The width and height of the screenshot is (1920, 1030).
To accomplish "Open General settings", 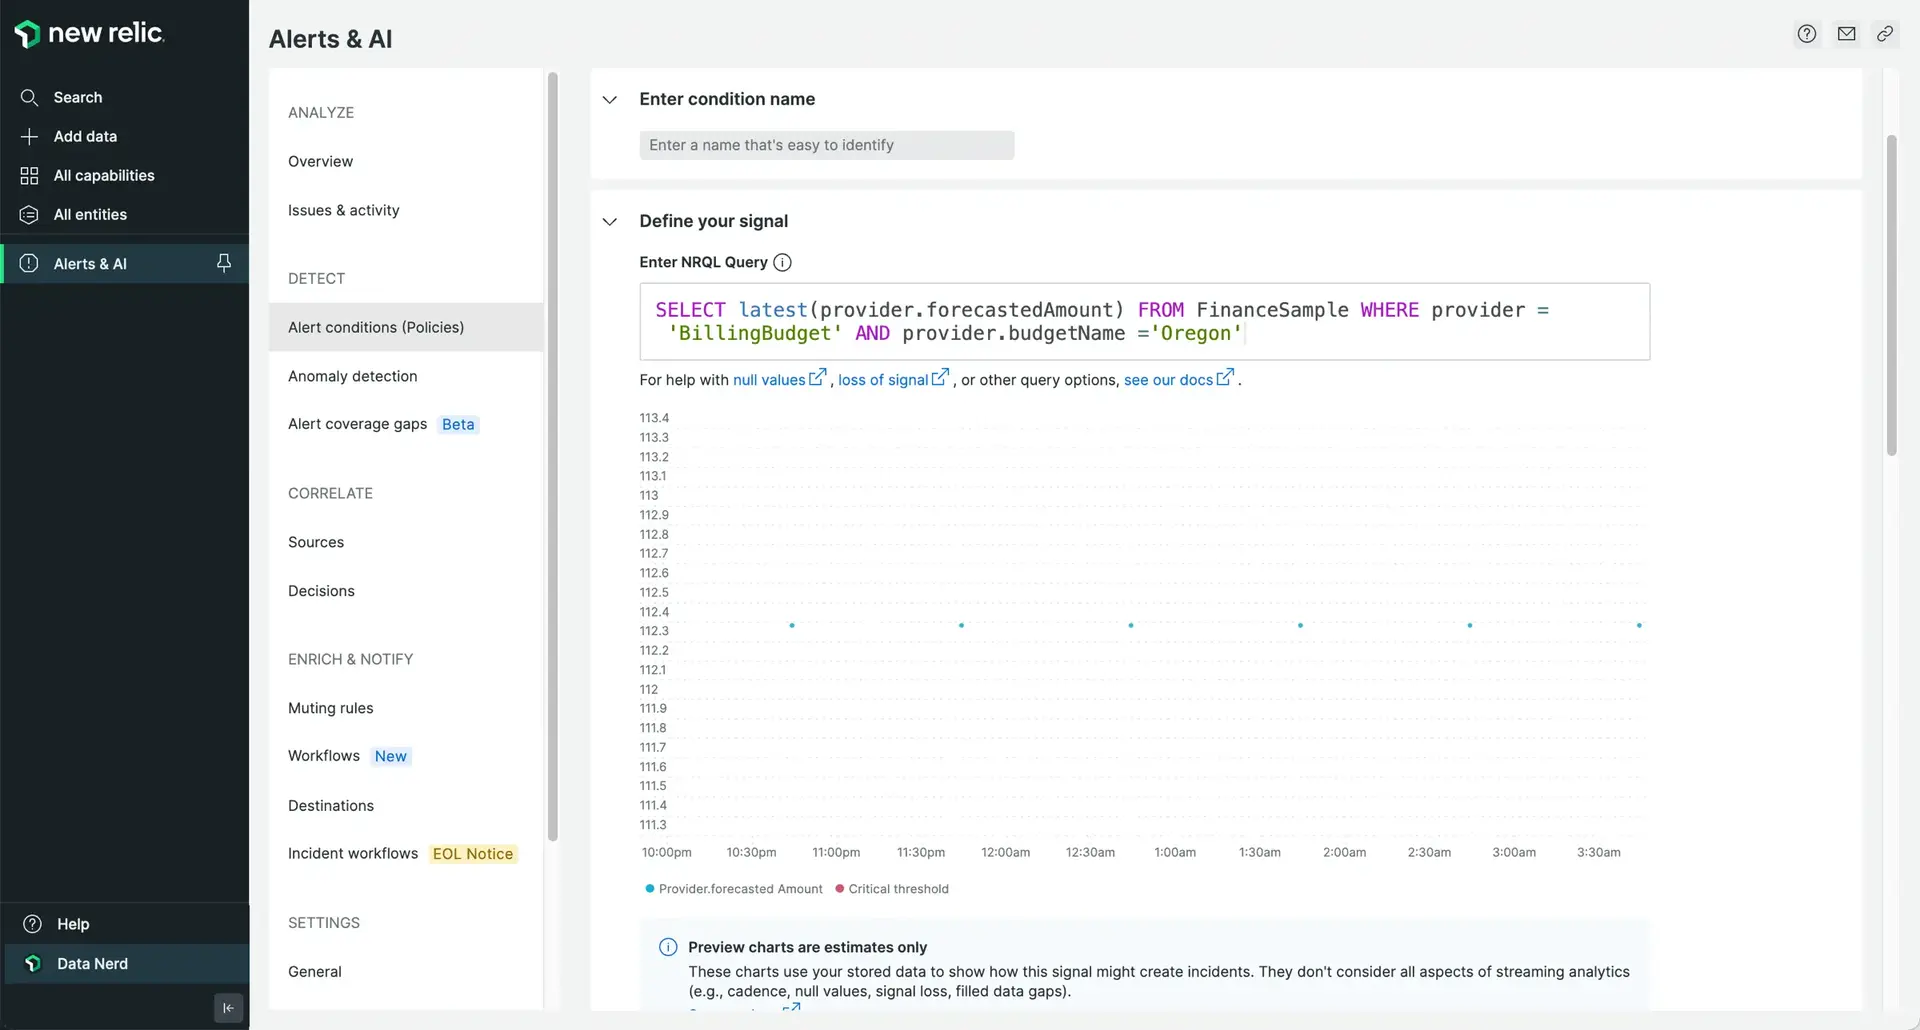I will (314, 971).
